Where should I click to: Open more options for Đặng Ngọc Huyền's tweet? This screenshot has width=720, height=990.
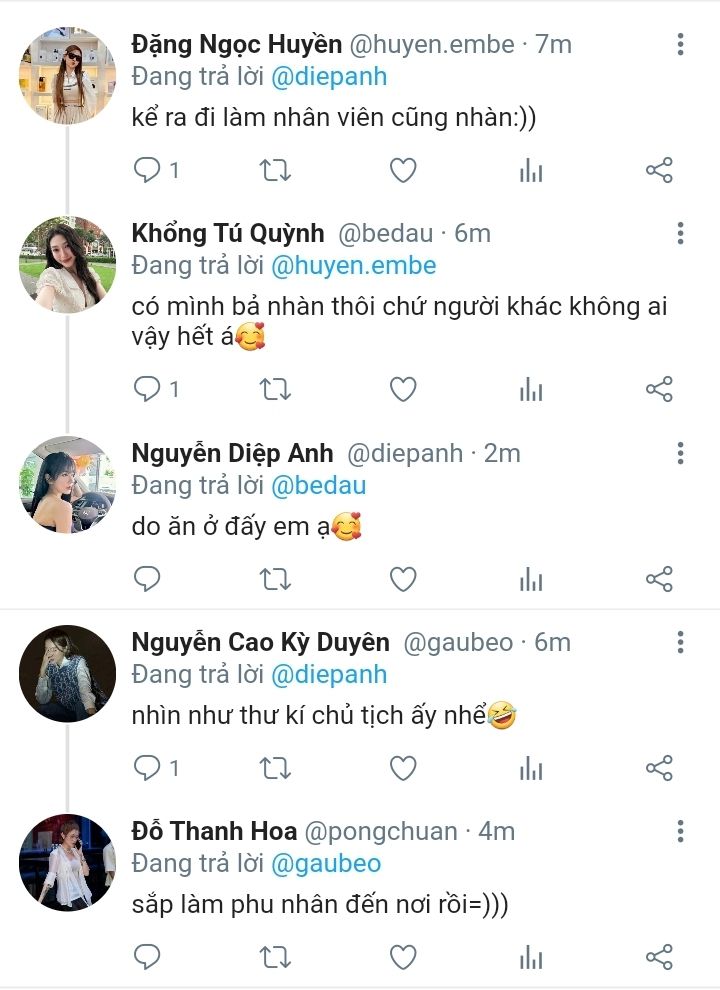point(680,44)
